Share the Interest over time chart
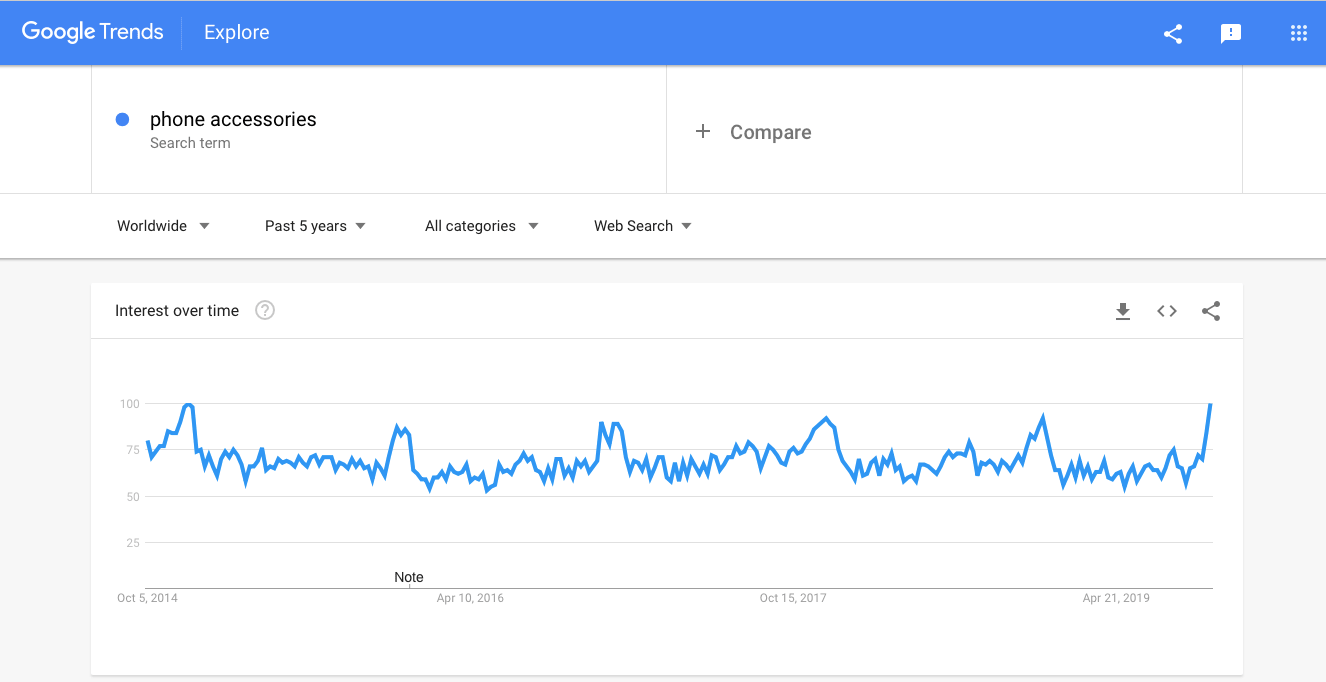Image resolution: width=1326 pixels, height=682 pixels. (x=1211, y=311)
